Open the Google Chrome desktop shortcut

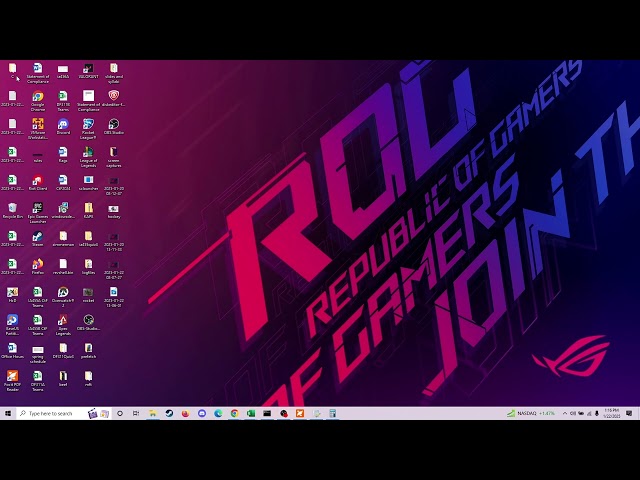coord(38,100)
